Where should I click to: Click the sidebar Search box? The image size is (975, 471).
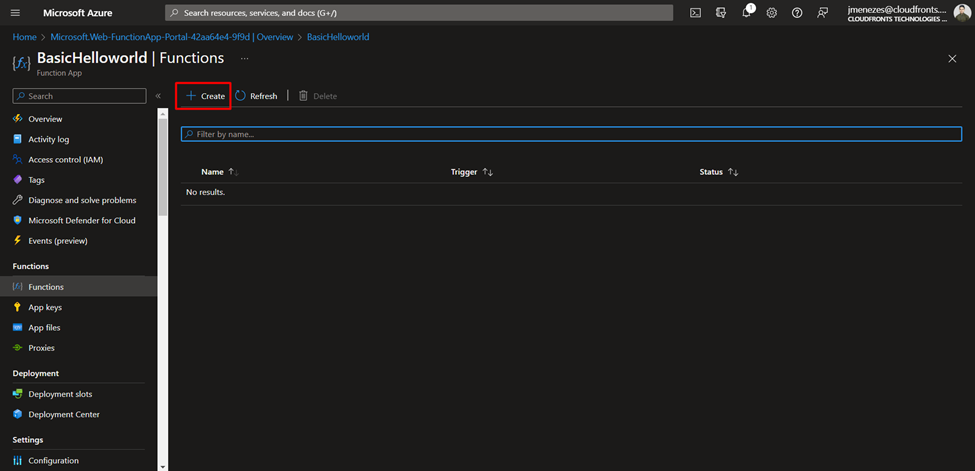coord(80,96)
